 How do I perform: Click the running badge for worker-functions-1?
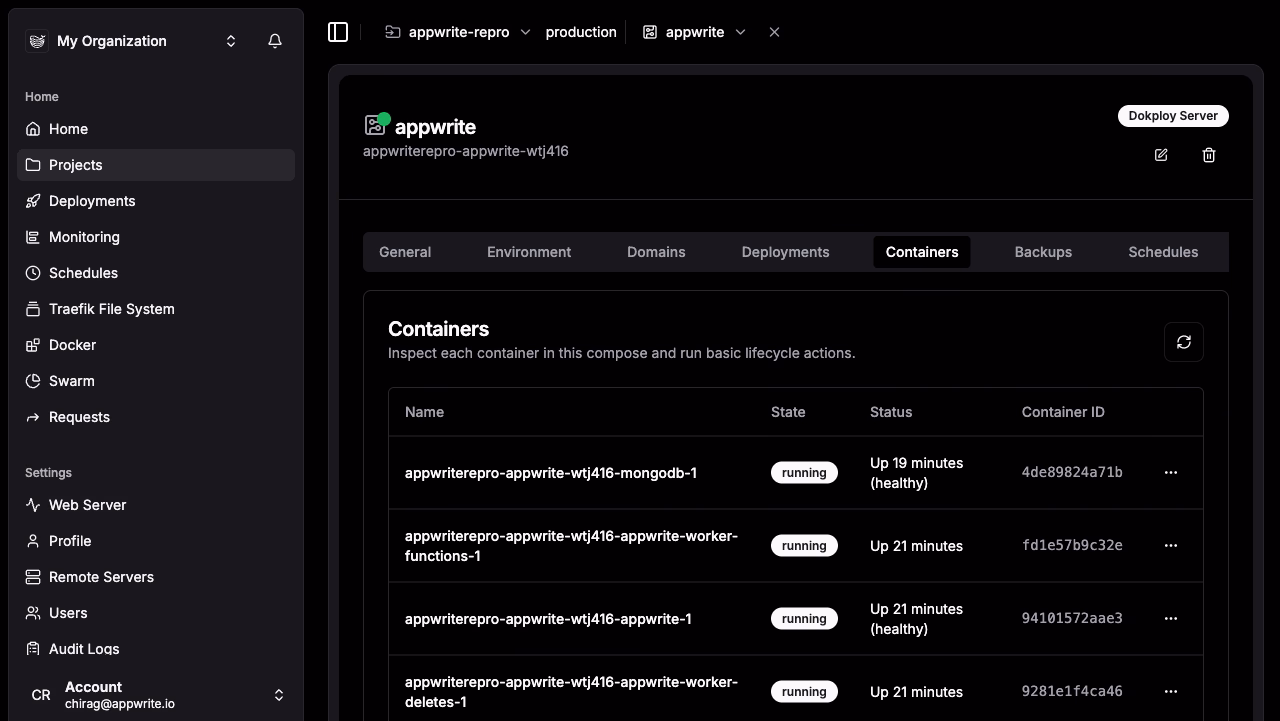coord(804,545)
